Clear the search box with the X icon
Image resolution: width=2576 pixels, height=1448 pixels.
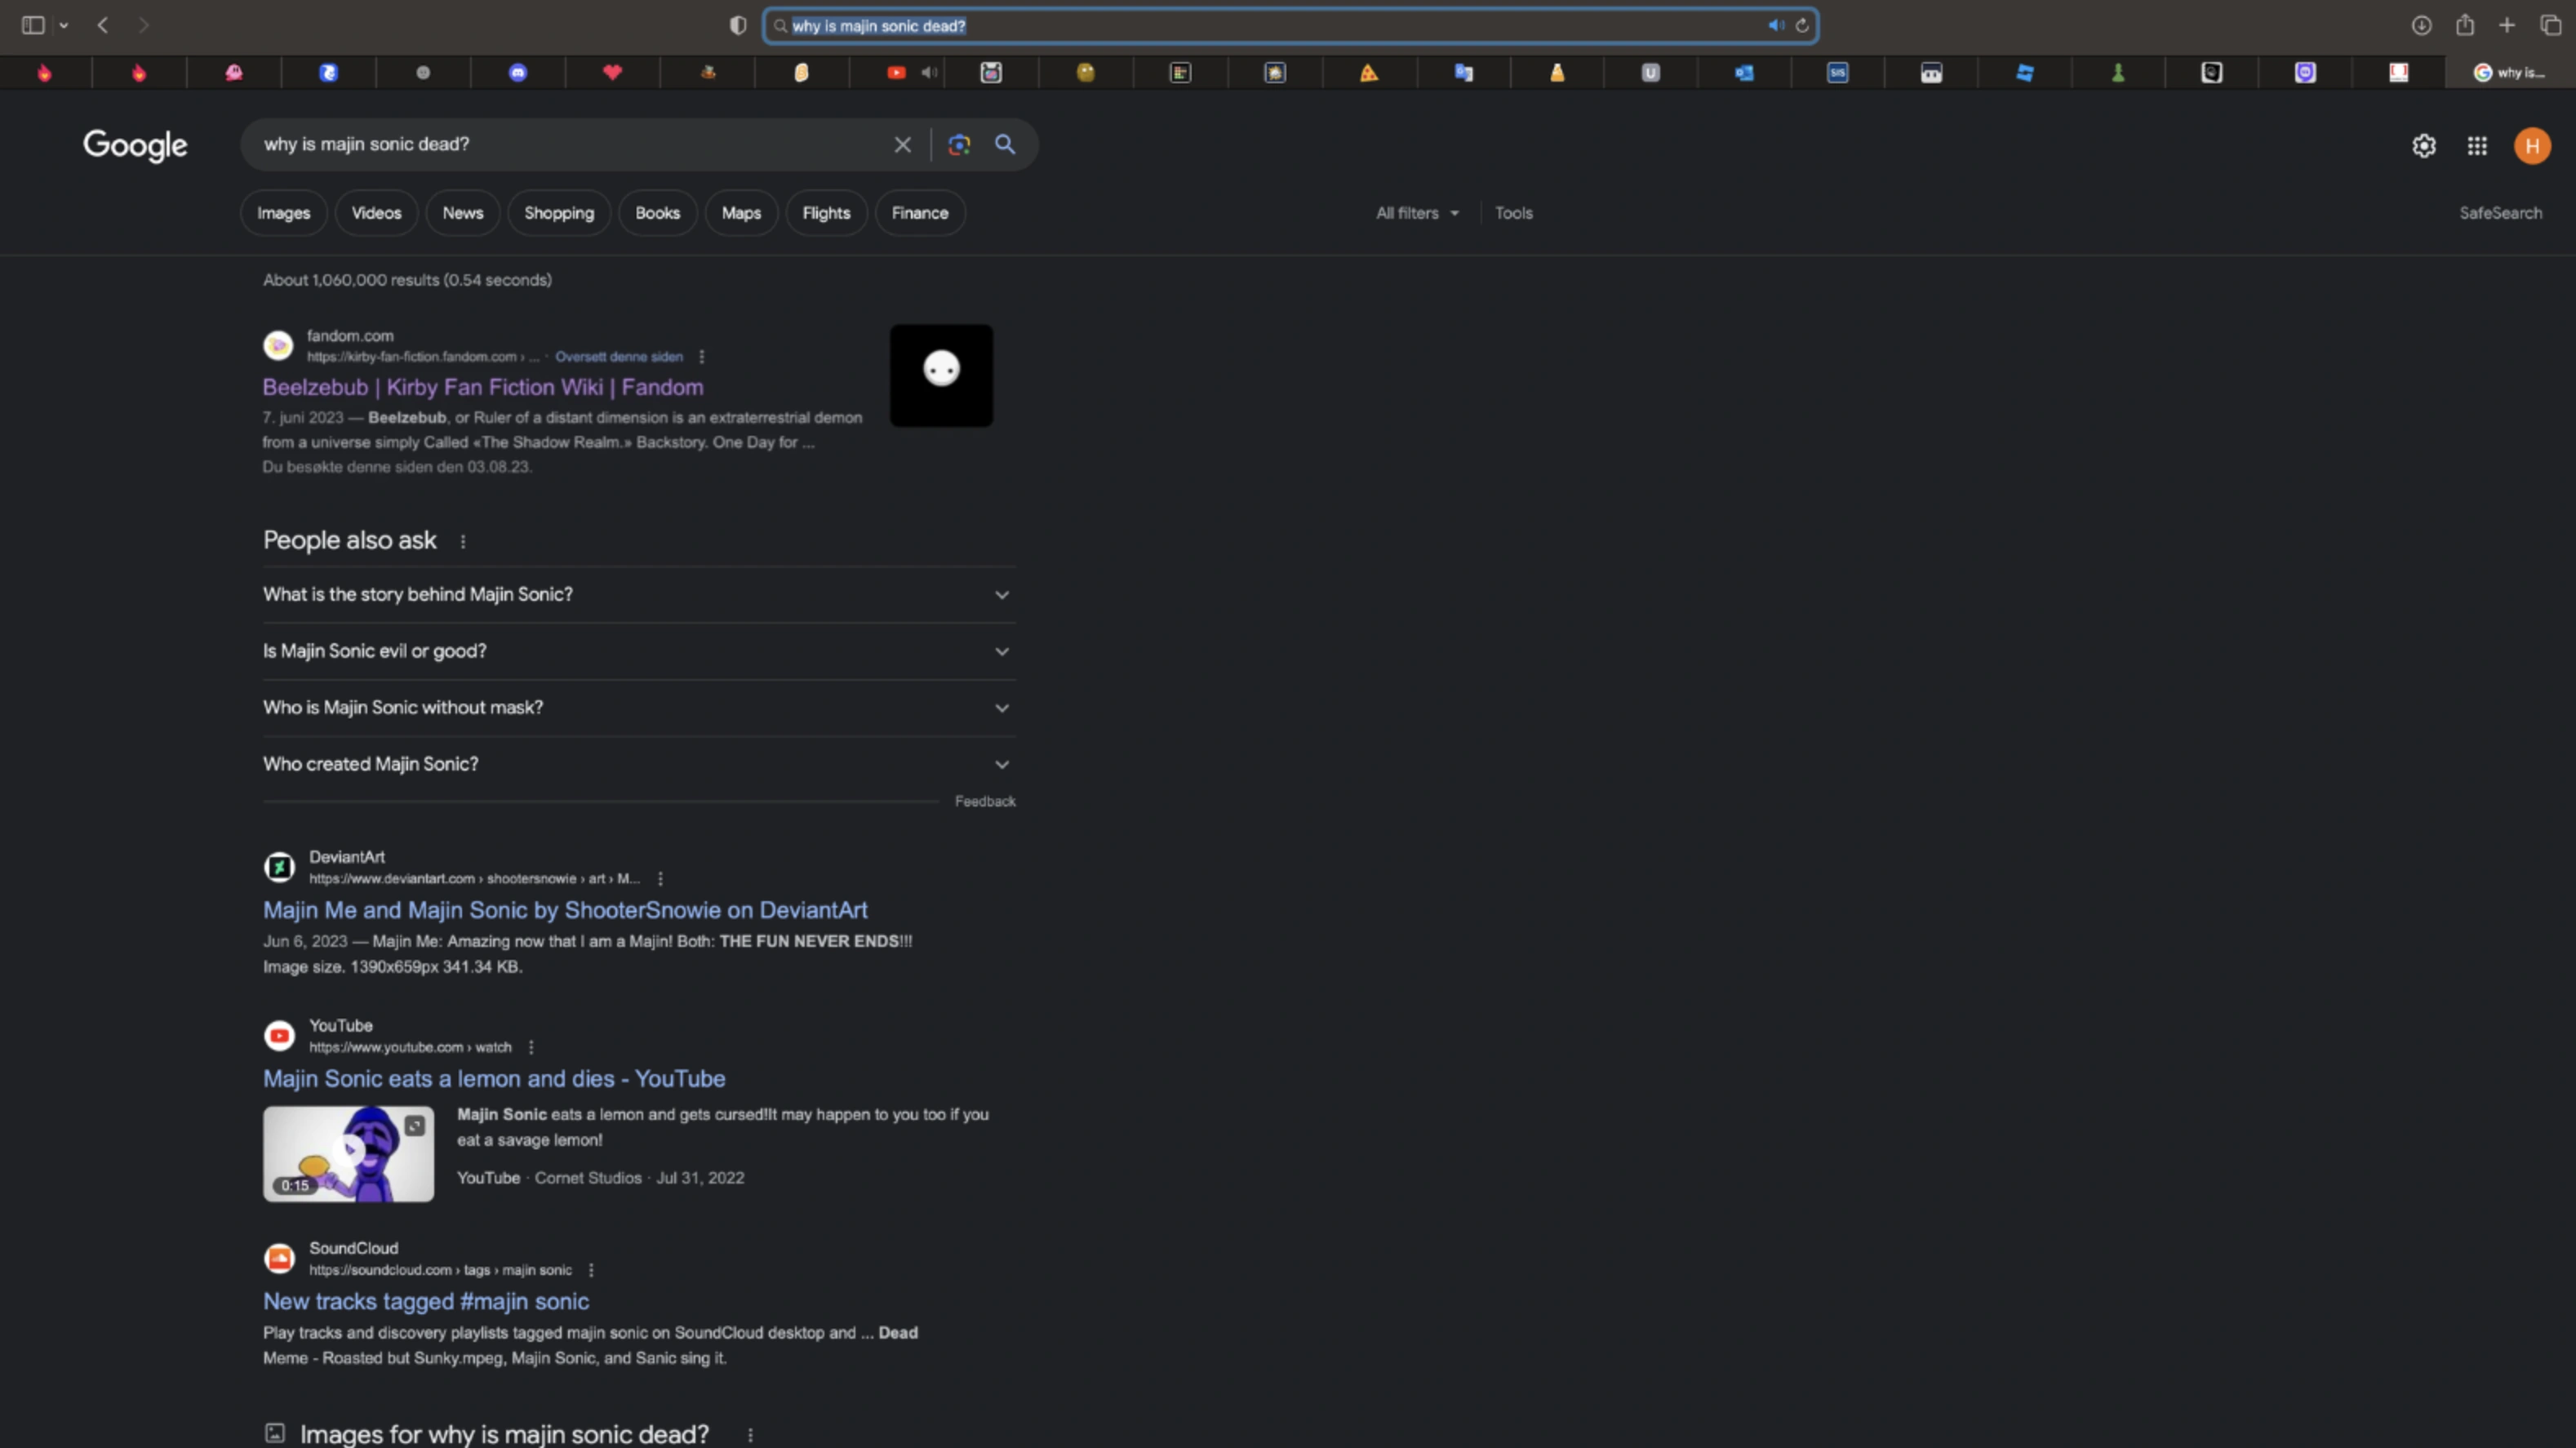pyautogui.click(x=902, y=145)
